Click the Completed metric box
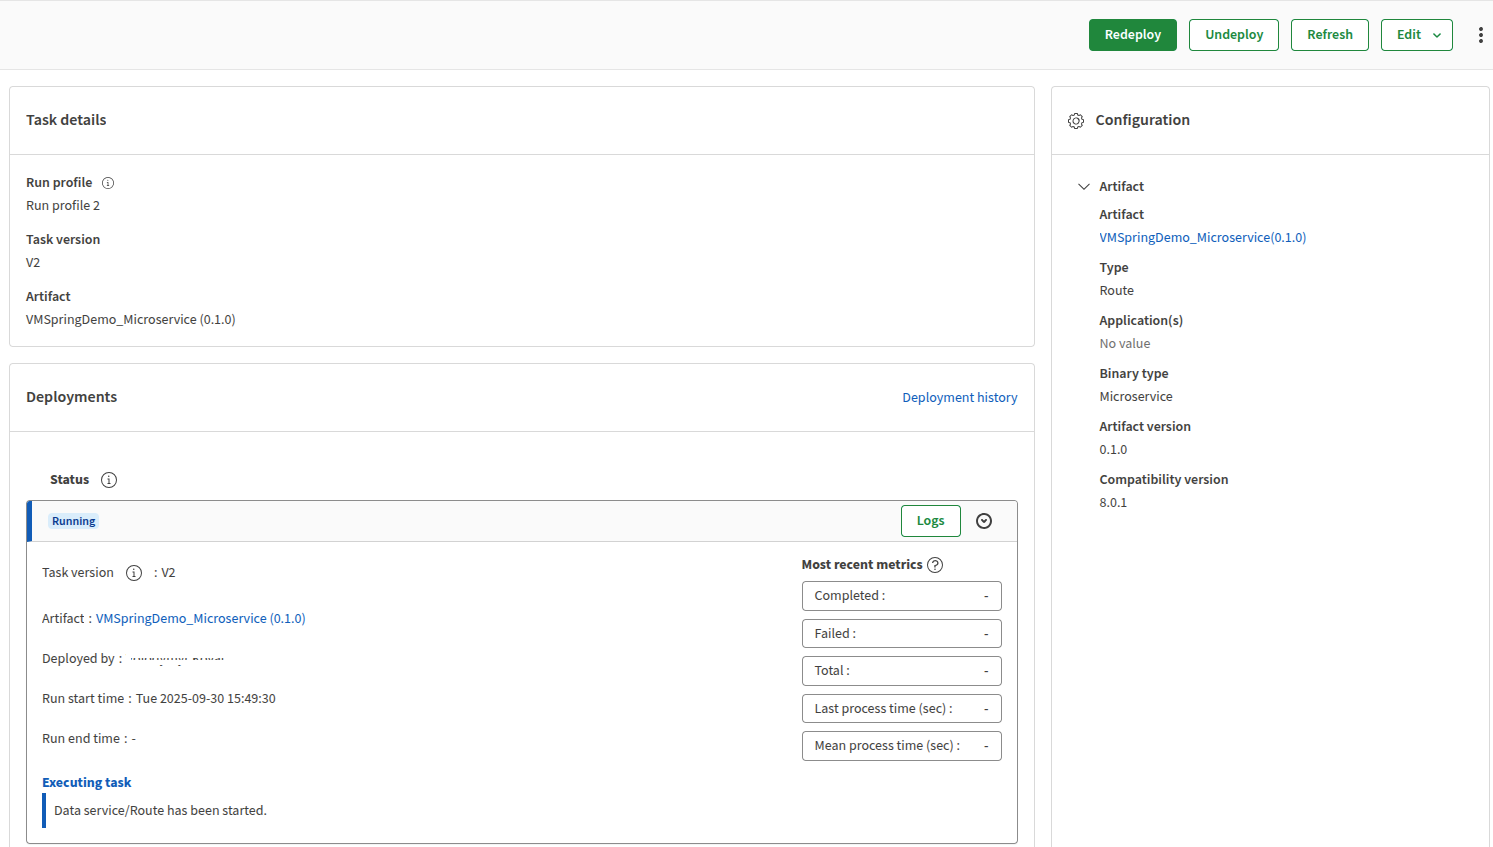 click(901, 596)
